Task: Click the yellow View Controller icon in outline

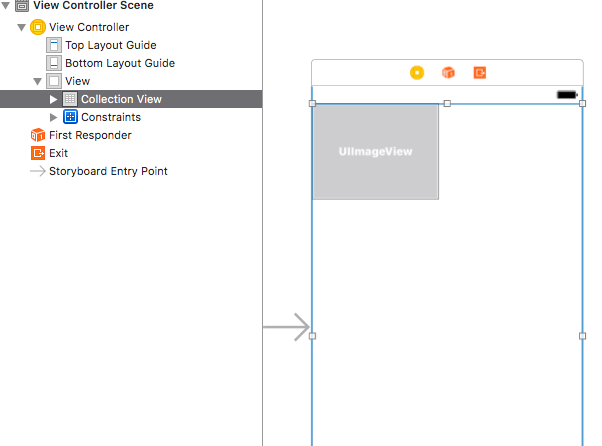Action: click(x=38, y=27)
